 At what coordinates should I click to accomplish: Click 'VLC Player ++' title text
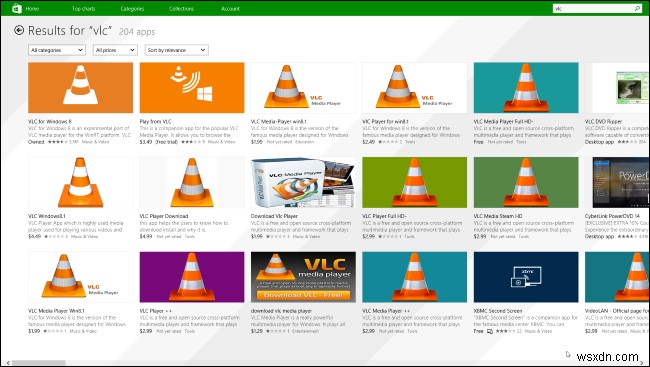pyautogui.click(x=155, y=311)
